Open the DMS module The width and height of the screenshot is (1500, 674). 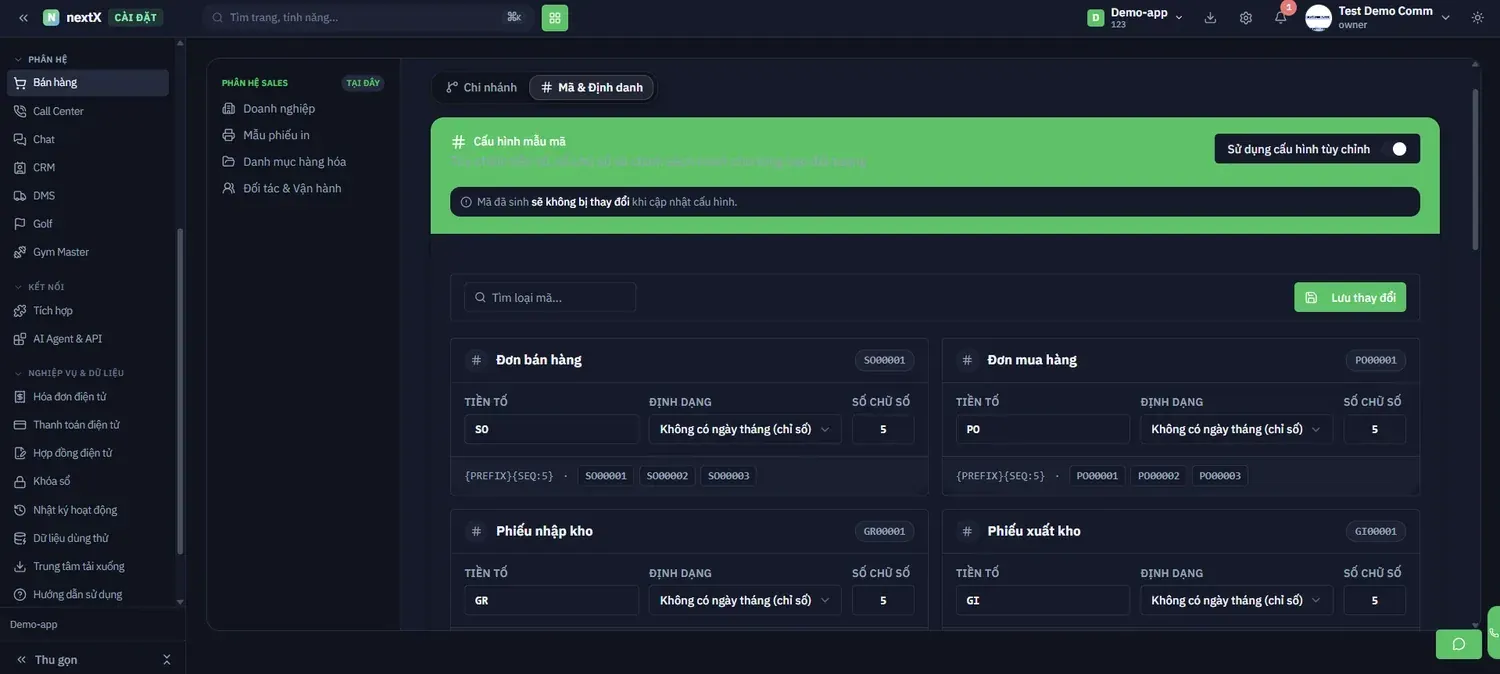(x=87, y=195)
